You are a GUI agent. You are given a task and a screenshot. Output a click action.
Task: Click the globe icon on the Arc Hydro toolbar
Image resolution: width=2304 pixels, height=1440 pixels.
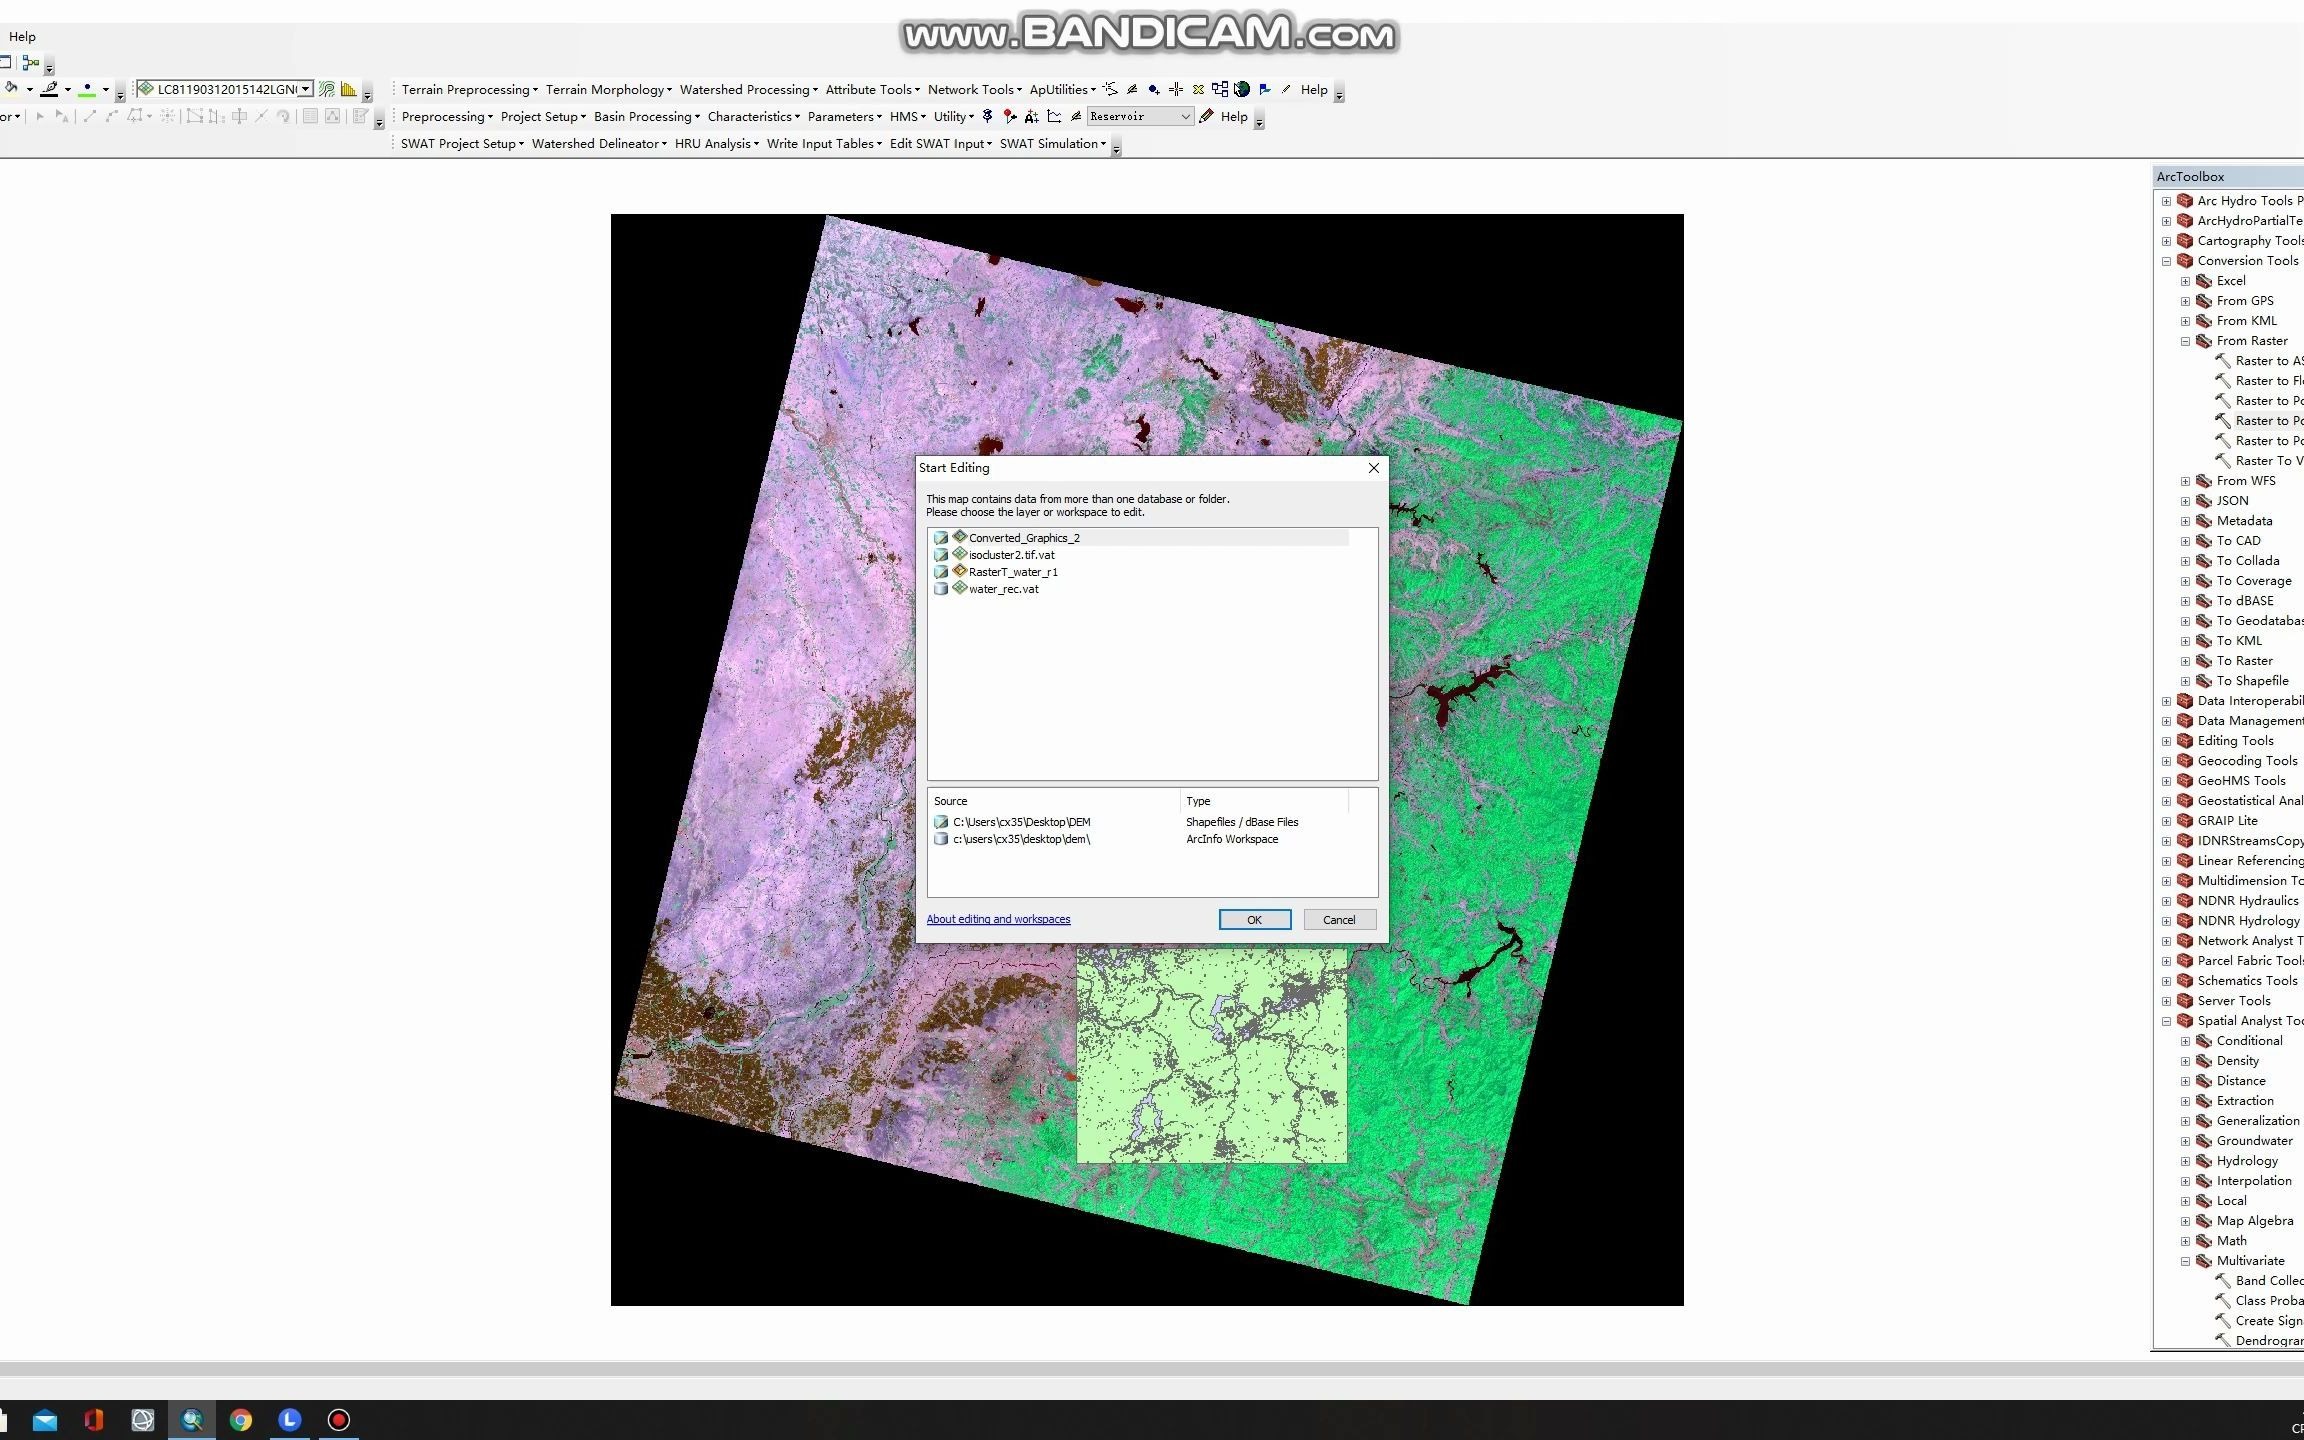(1242, 89)
